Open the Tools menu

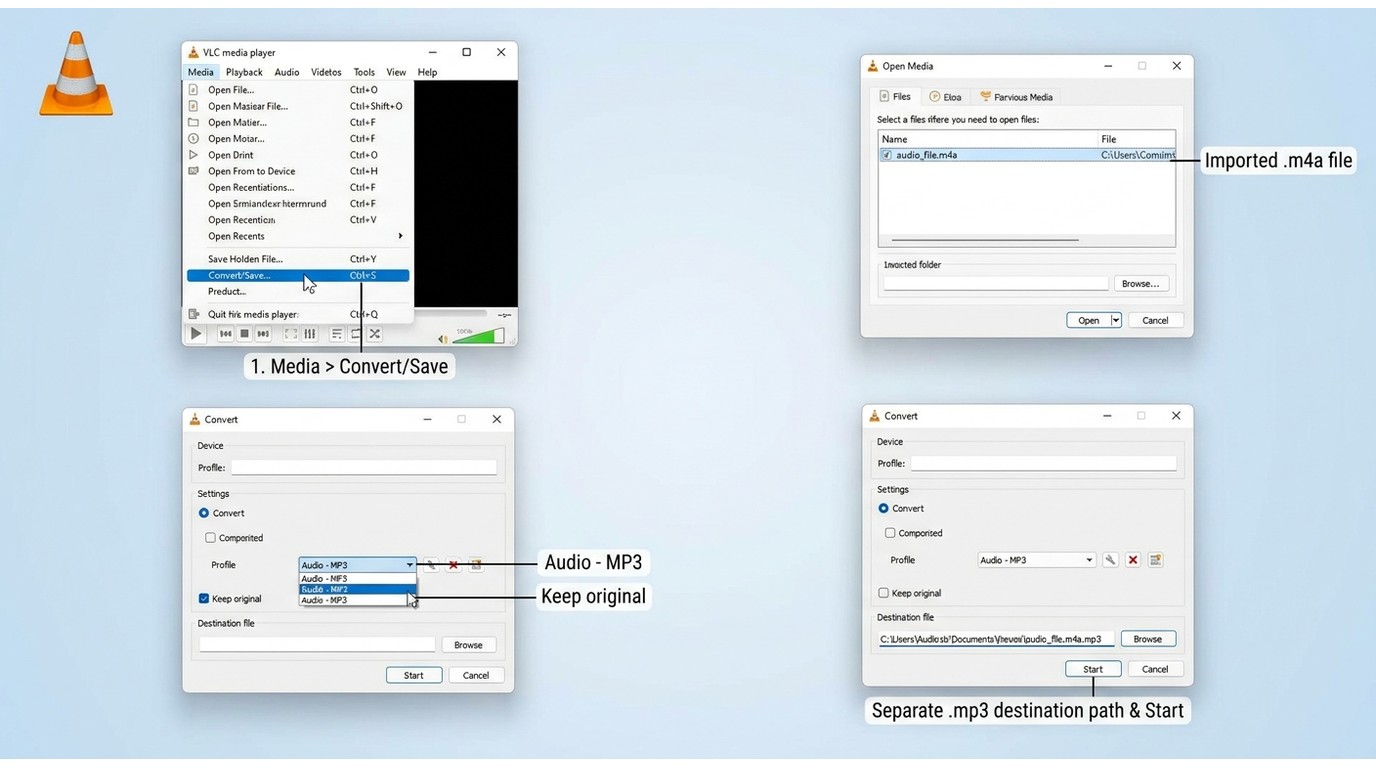364,72
